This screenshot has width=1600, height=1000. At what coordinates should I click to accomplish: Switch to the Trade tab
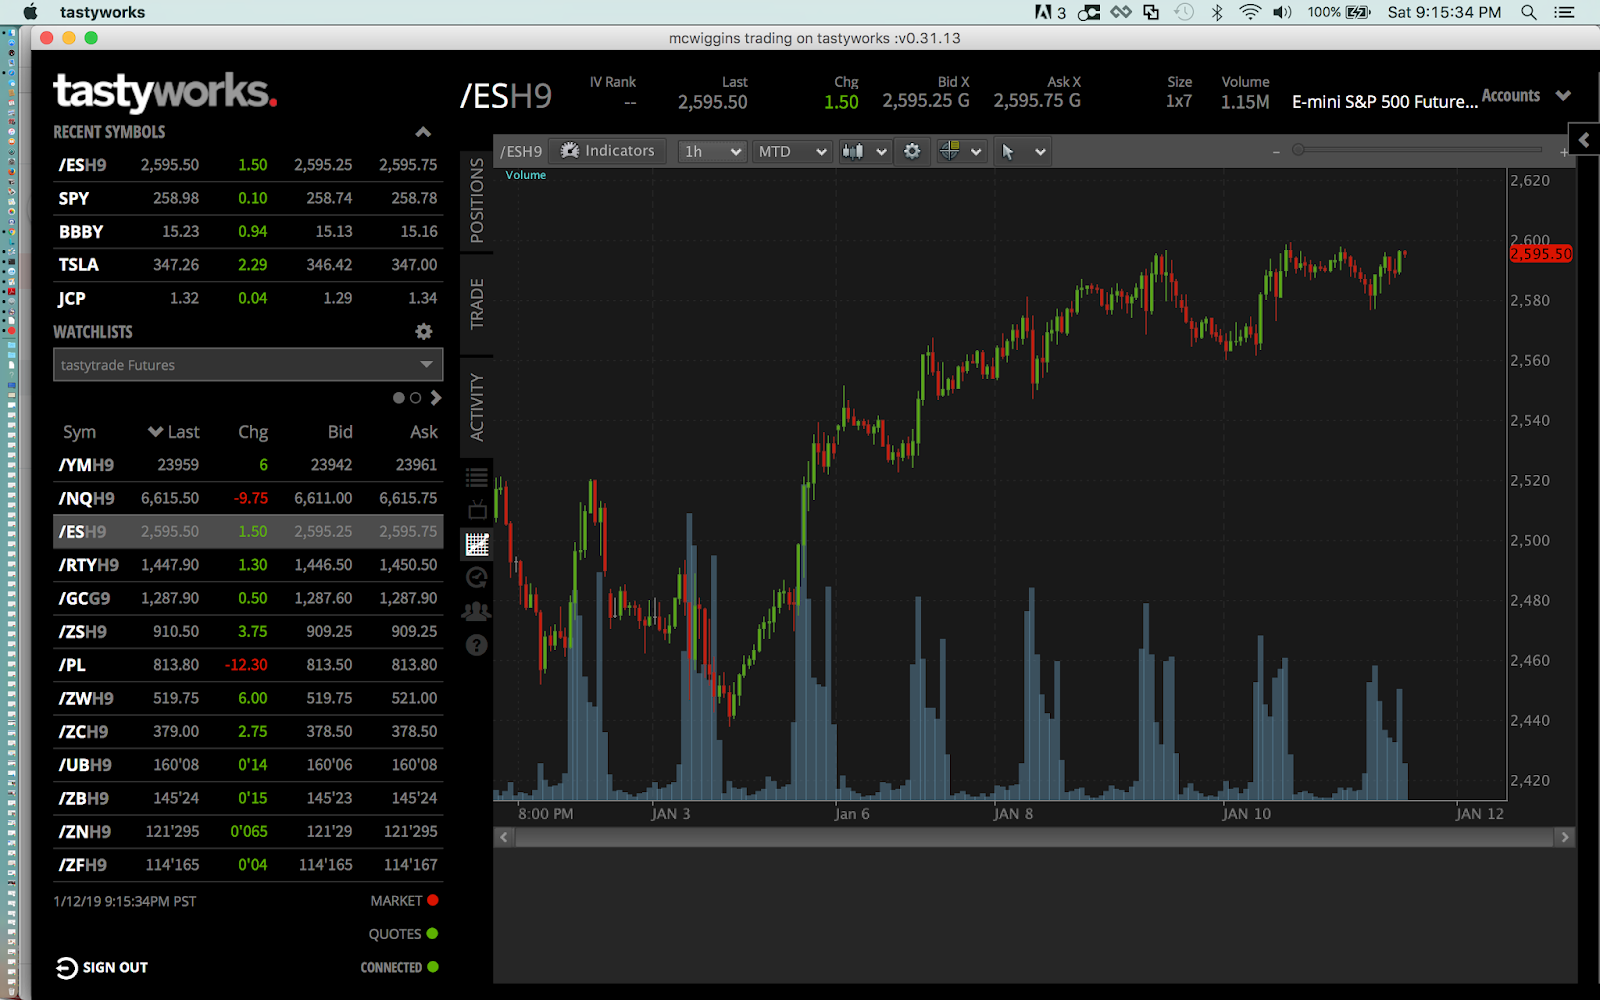point(477,304)
